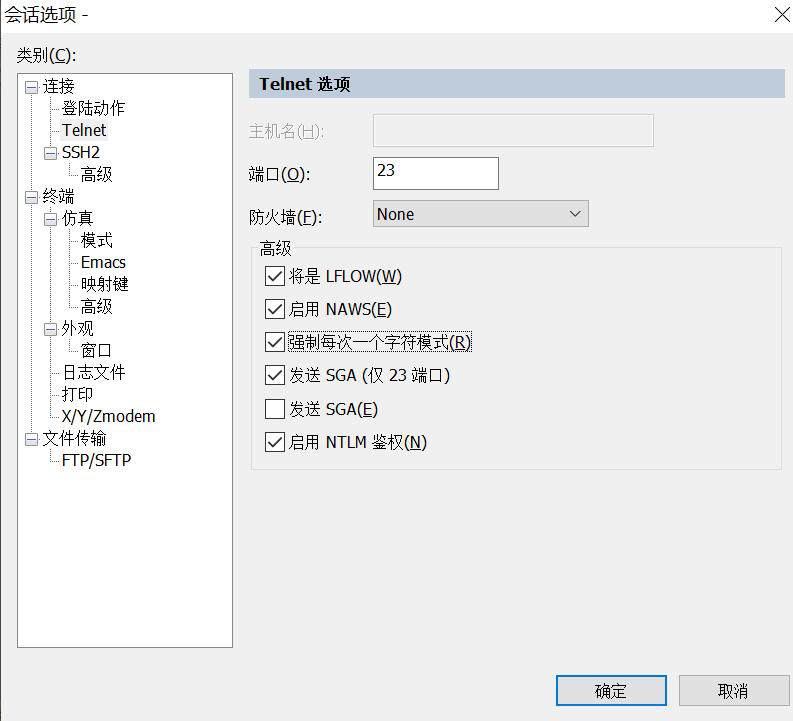Select Emacs in category tree
The width and height of the screenshot is (793, 721).
tap(103, 262)
